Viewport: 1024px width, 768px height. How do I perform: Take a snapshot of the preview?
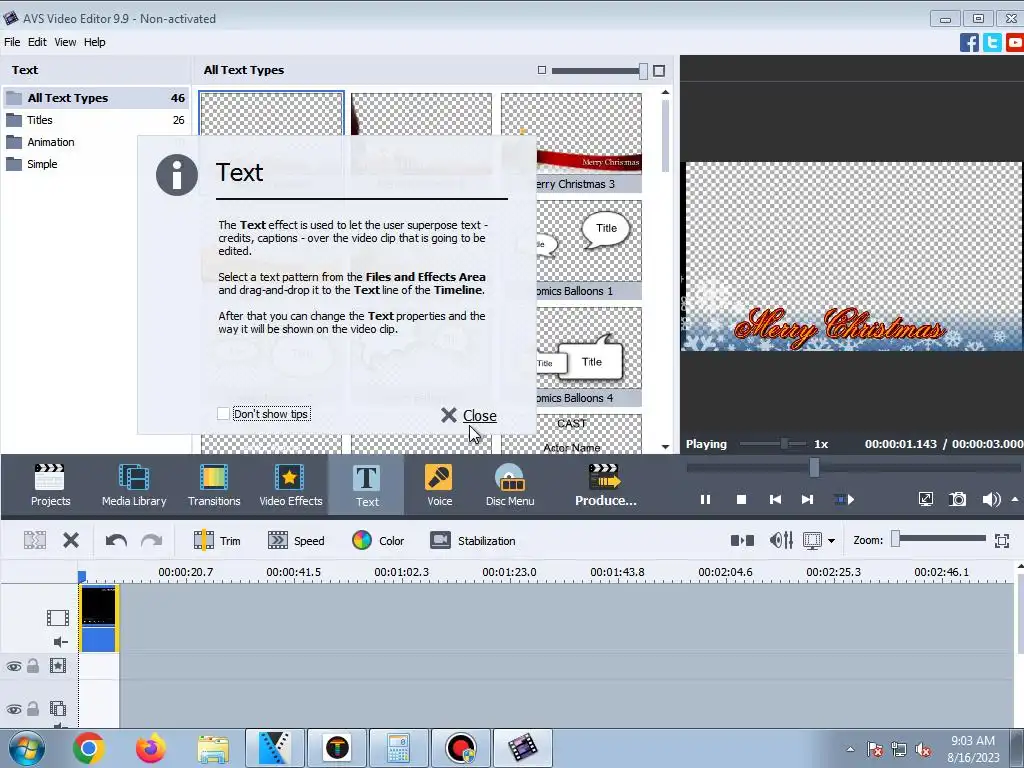[957, 500]
